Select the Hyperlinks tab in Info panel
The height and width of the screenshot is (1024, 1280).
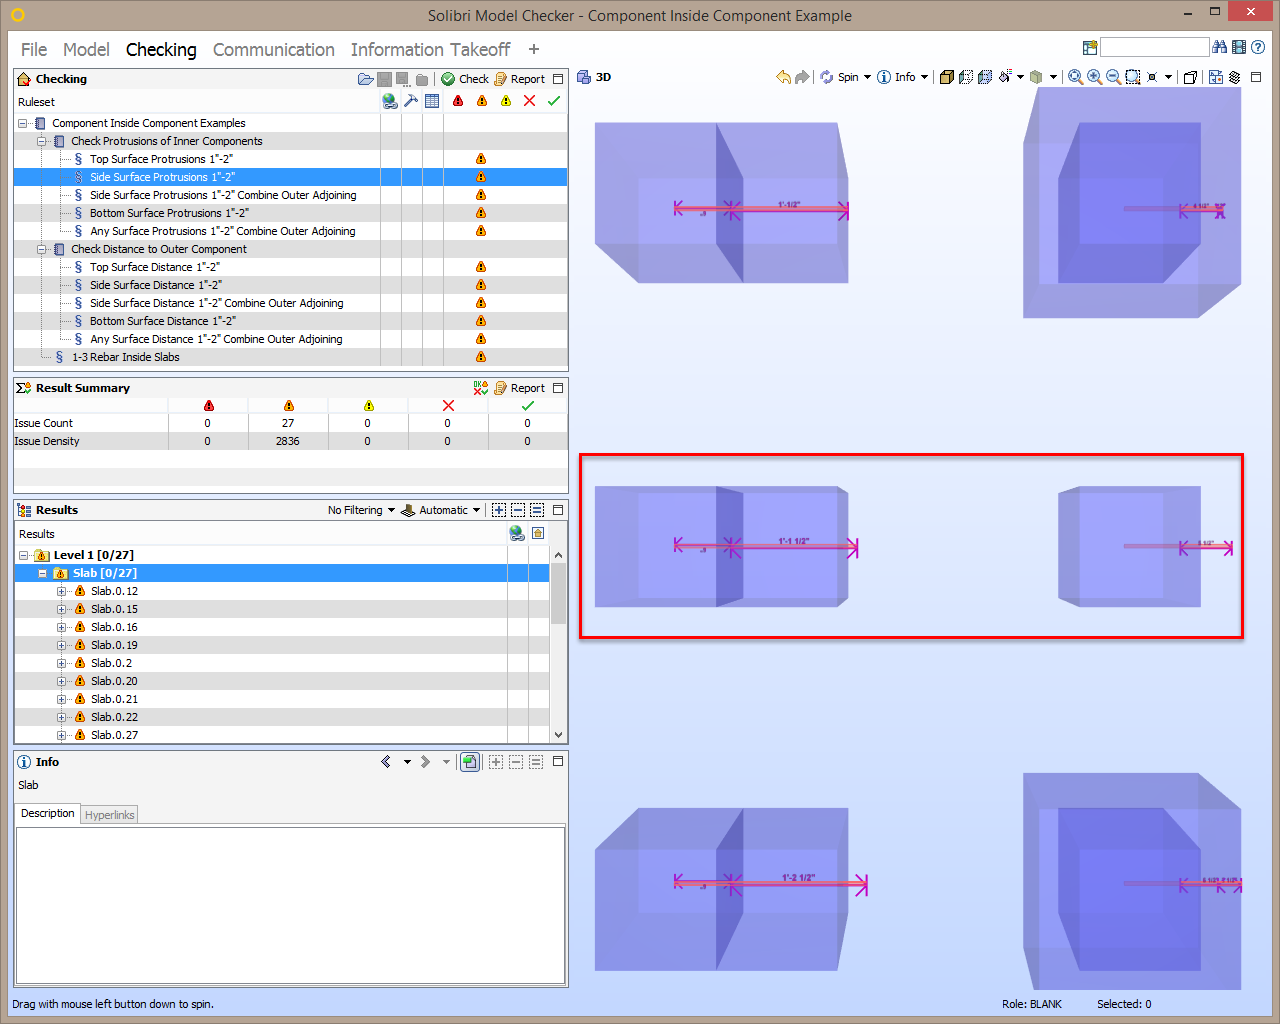pyautogui.click(x=110, y=815)
